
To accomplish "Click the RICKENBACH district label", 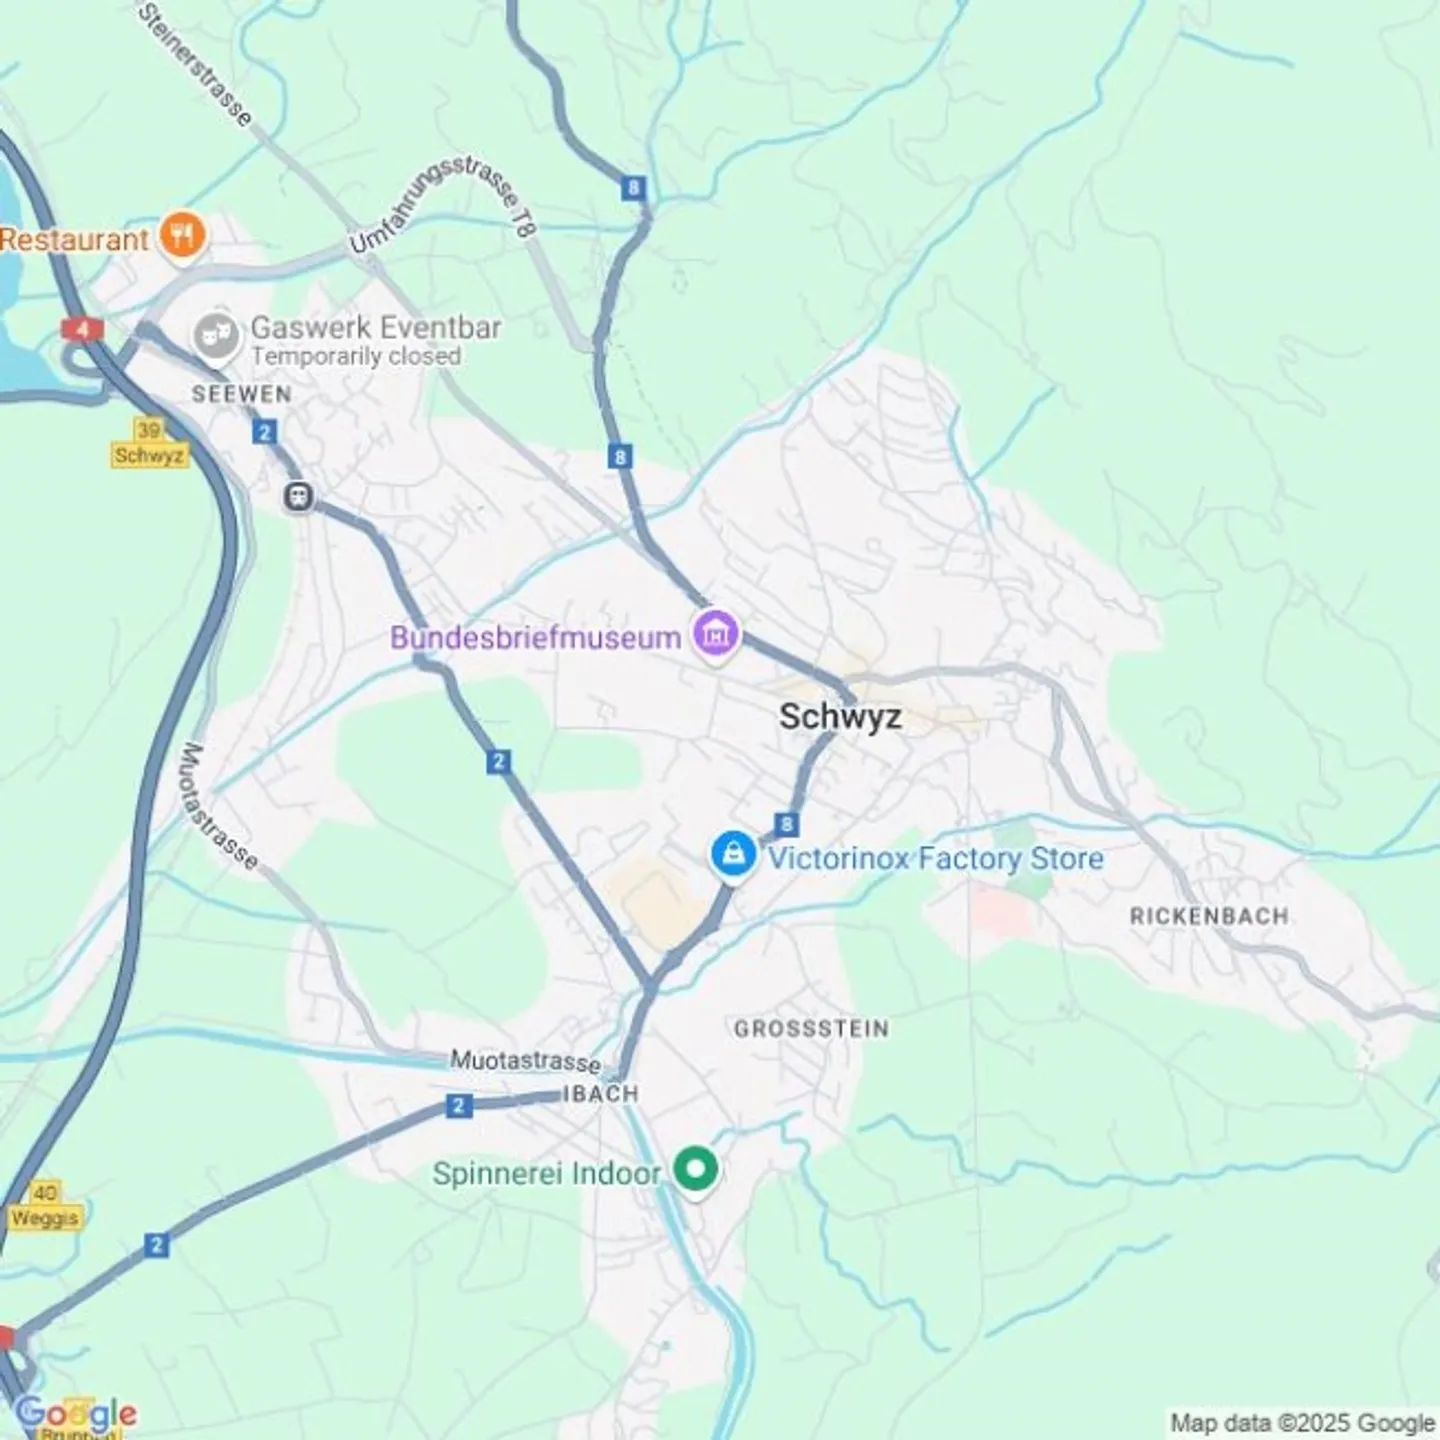I will click(x=1209, y=916).
